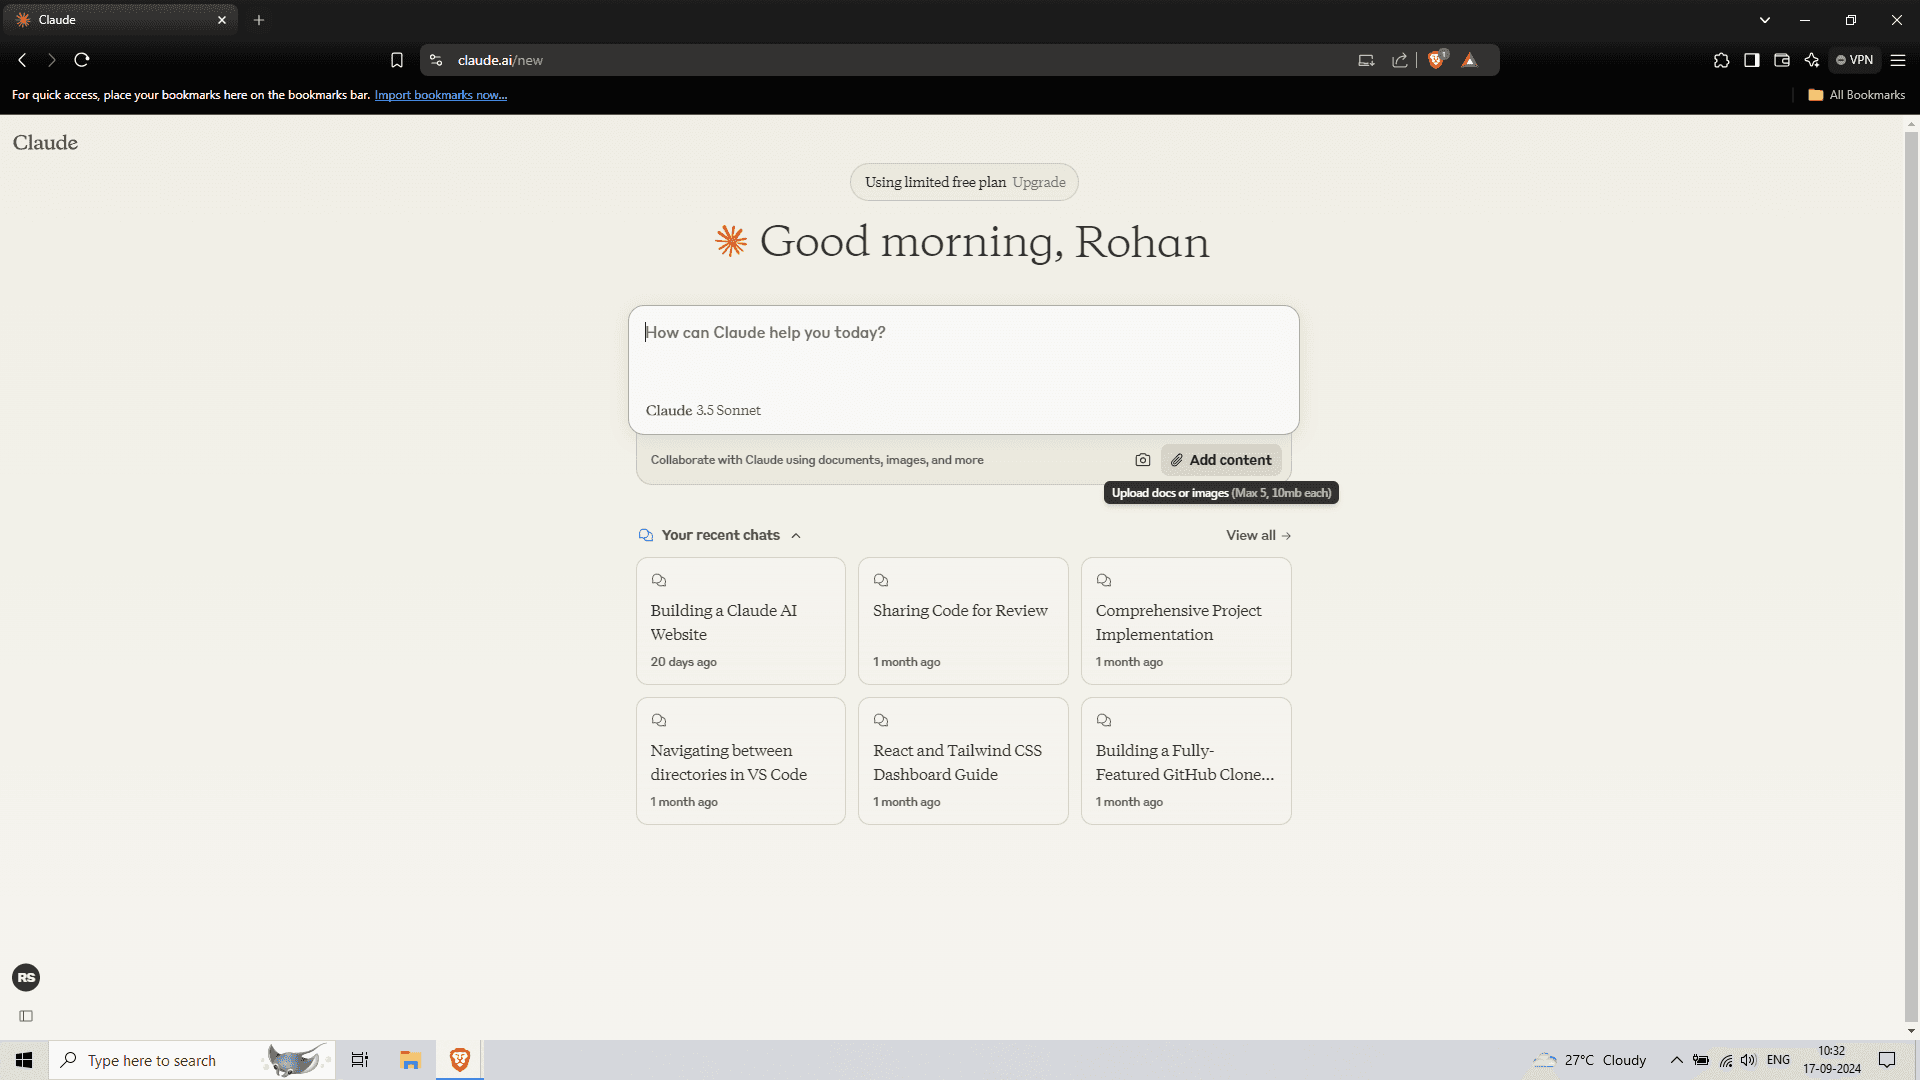
Task: Click the Upgrade link
Action: (x=1038, y=182)
